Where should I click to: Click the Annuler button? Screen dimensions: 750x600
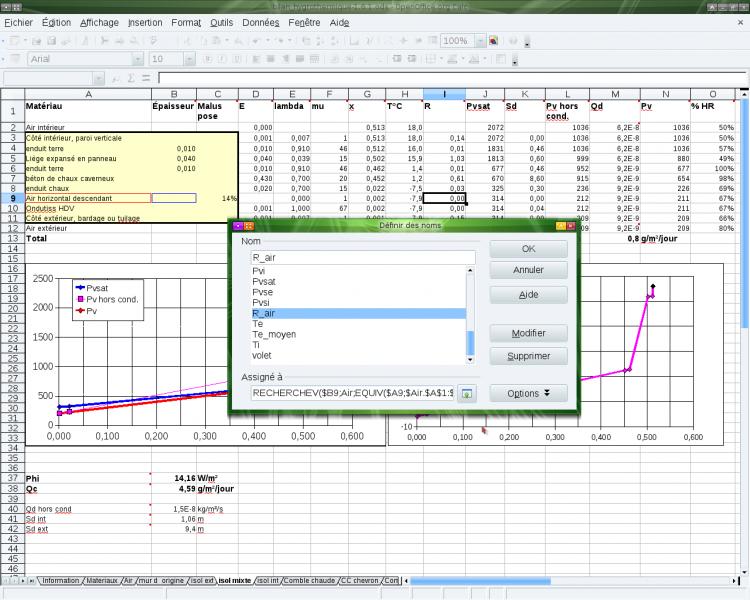[529, 270]
